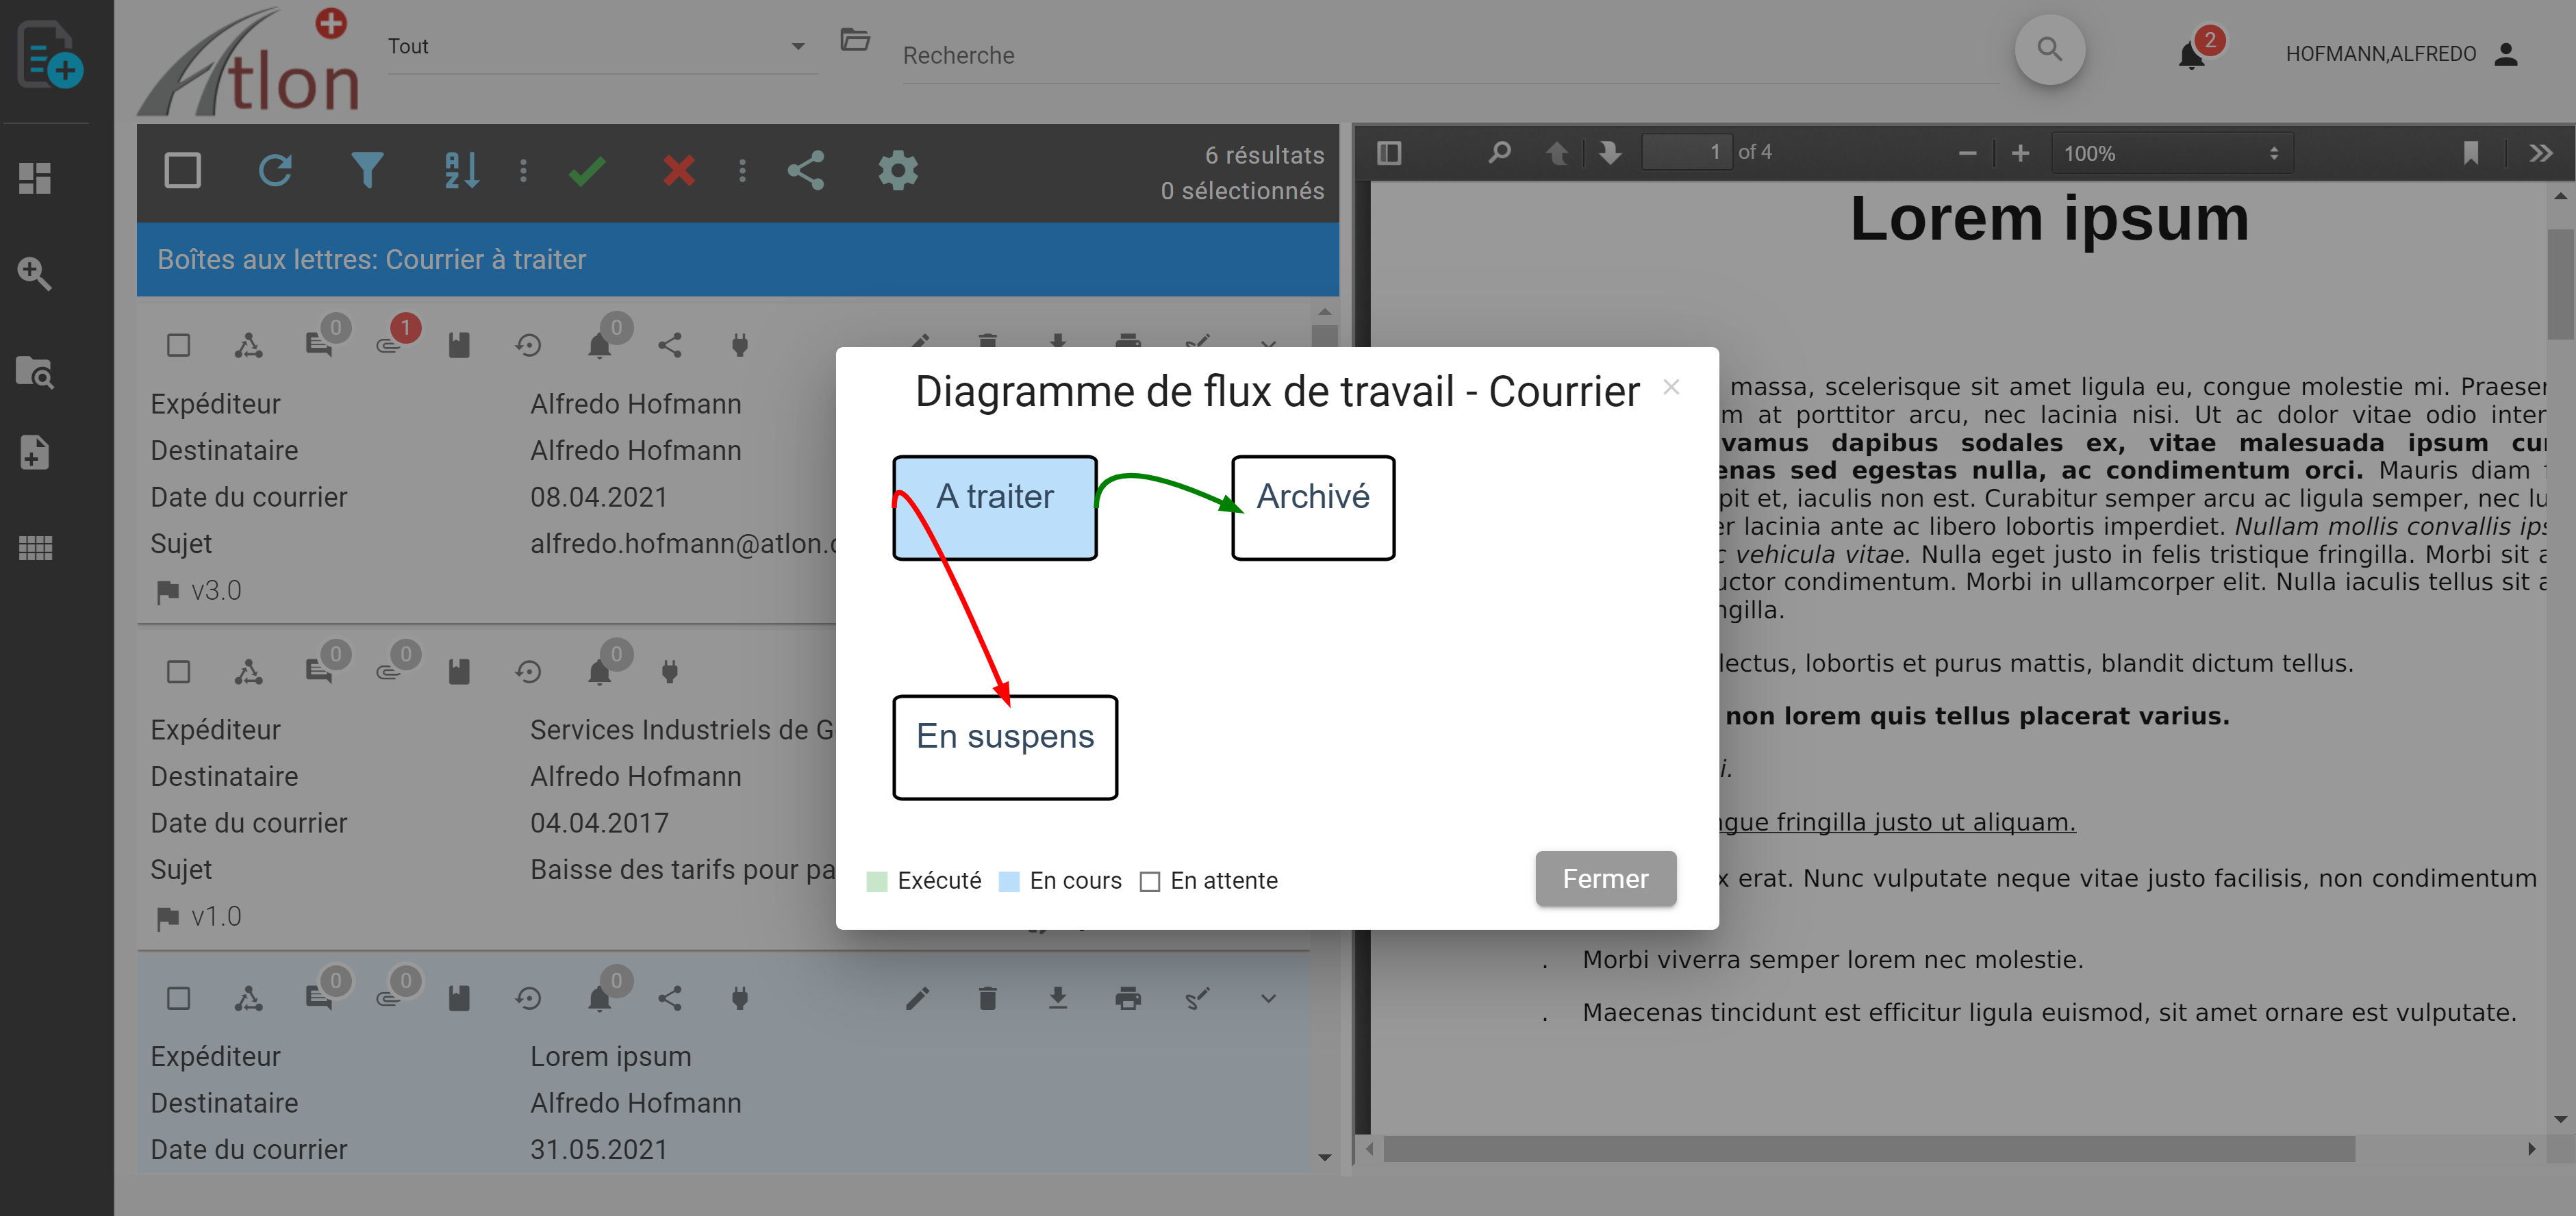Open find-in-document in PDF viewer

tap(1499, 153)
